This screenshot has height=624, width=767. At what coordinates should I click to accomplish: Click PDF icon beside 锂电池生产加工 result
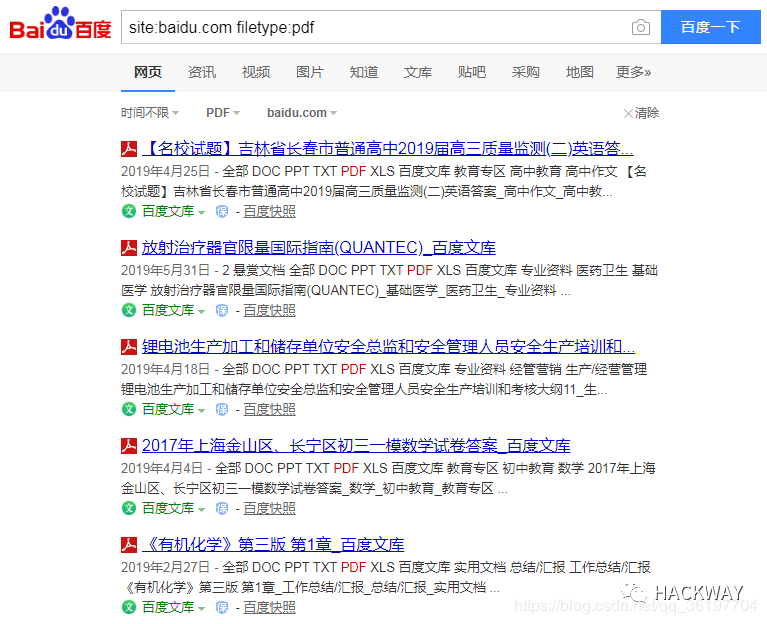(129, 347)
